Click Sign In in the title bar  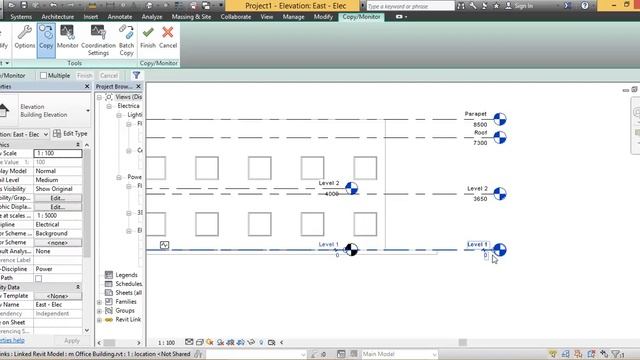pos(523,6)
